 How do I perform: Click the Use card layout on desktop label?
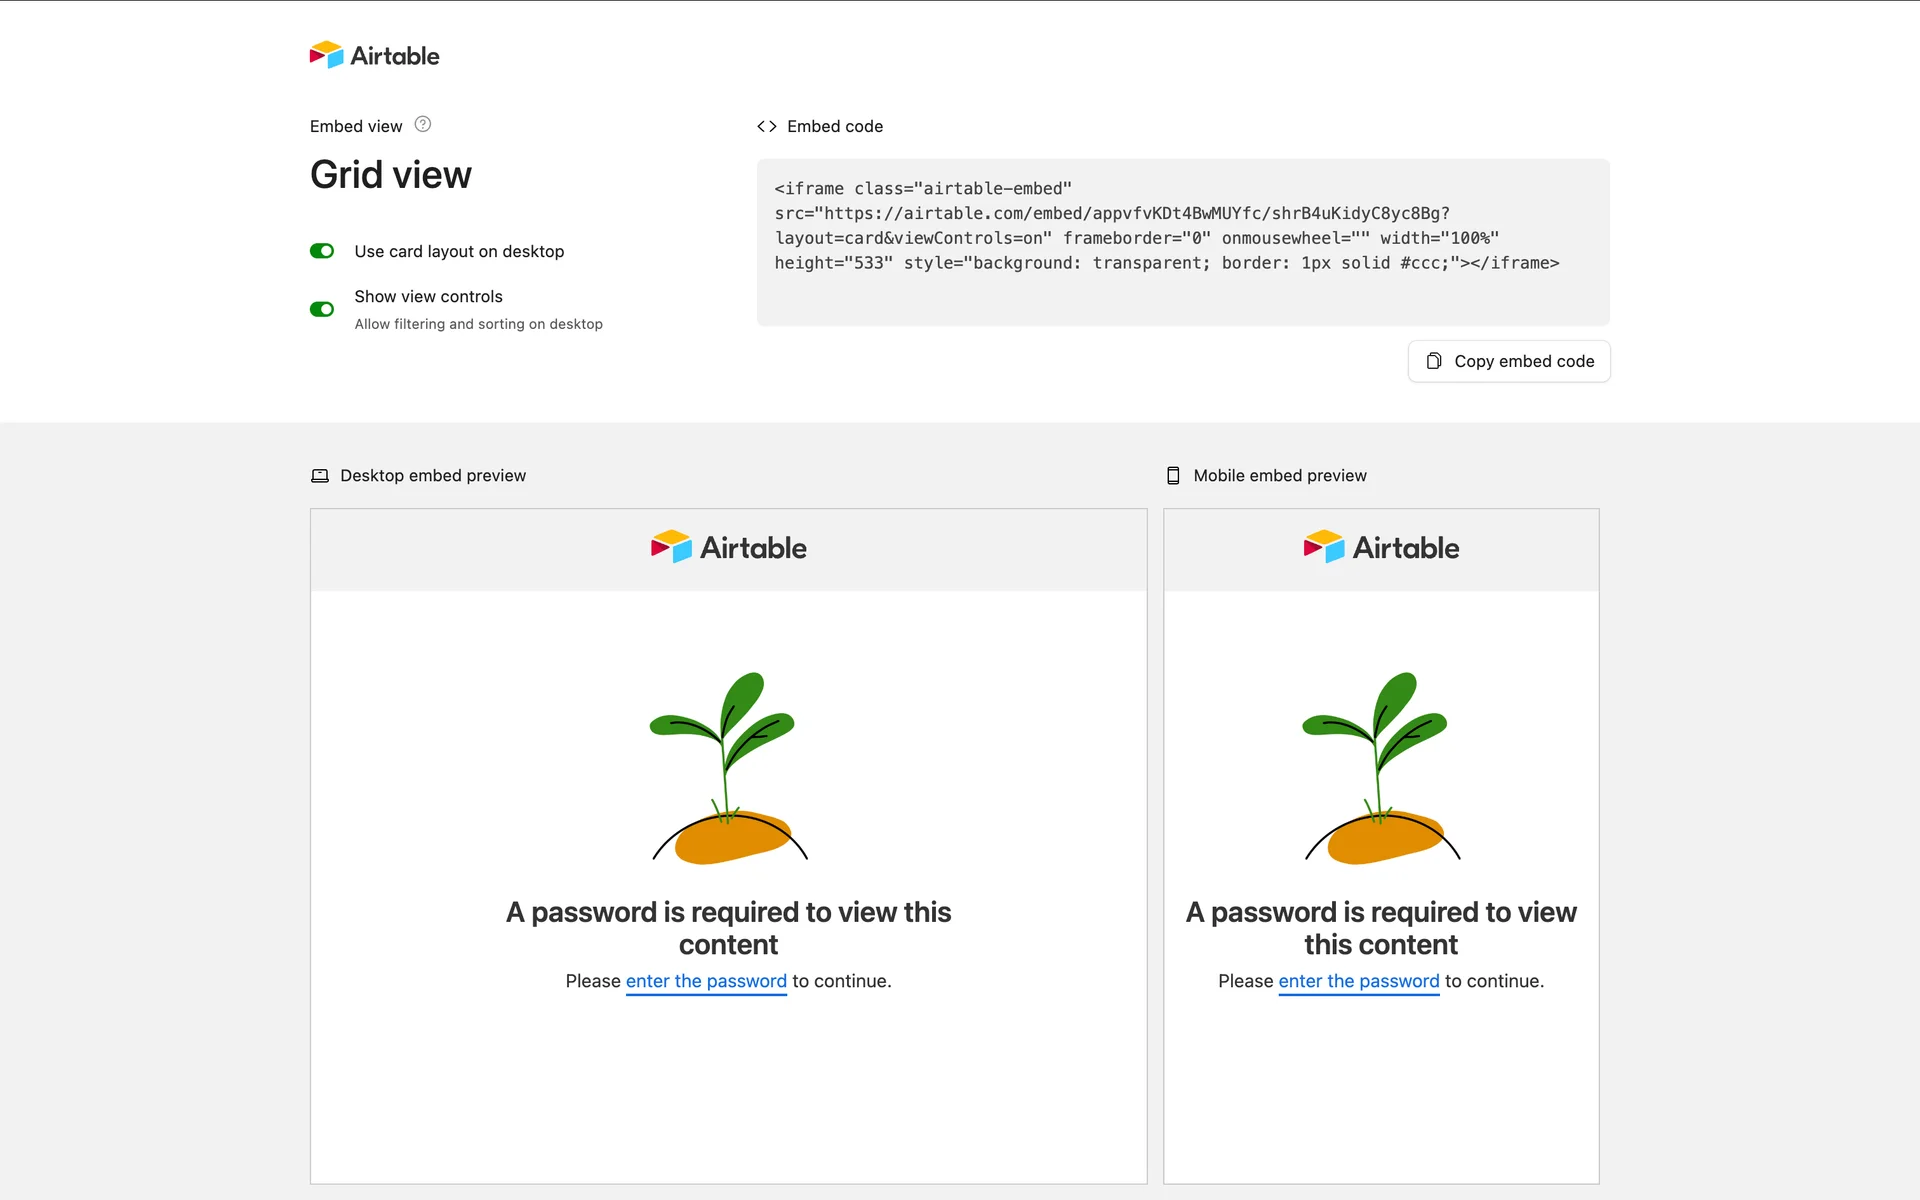click(x=459, y=251)
